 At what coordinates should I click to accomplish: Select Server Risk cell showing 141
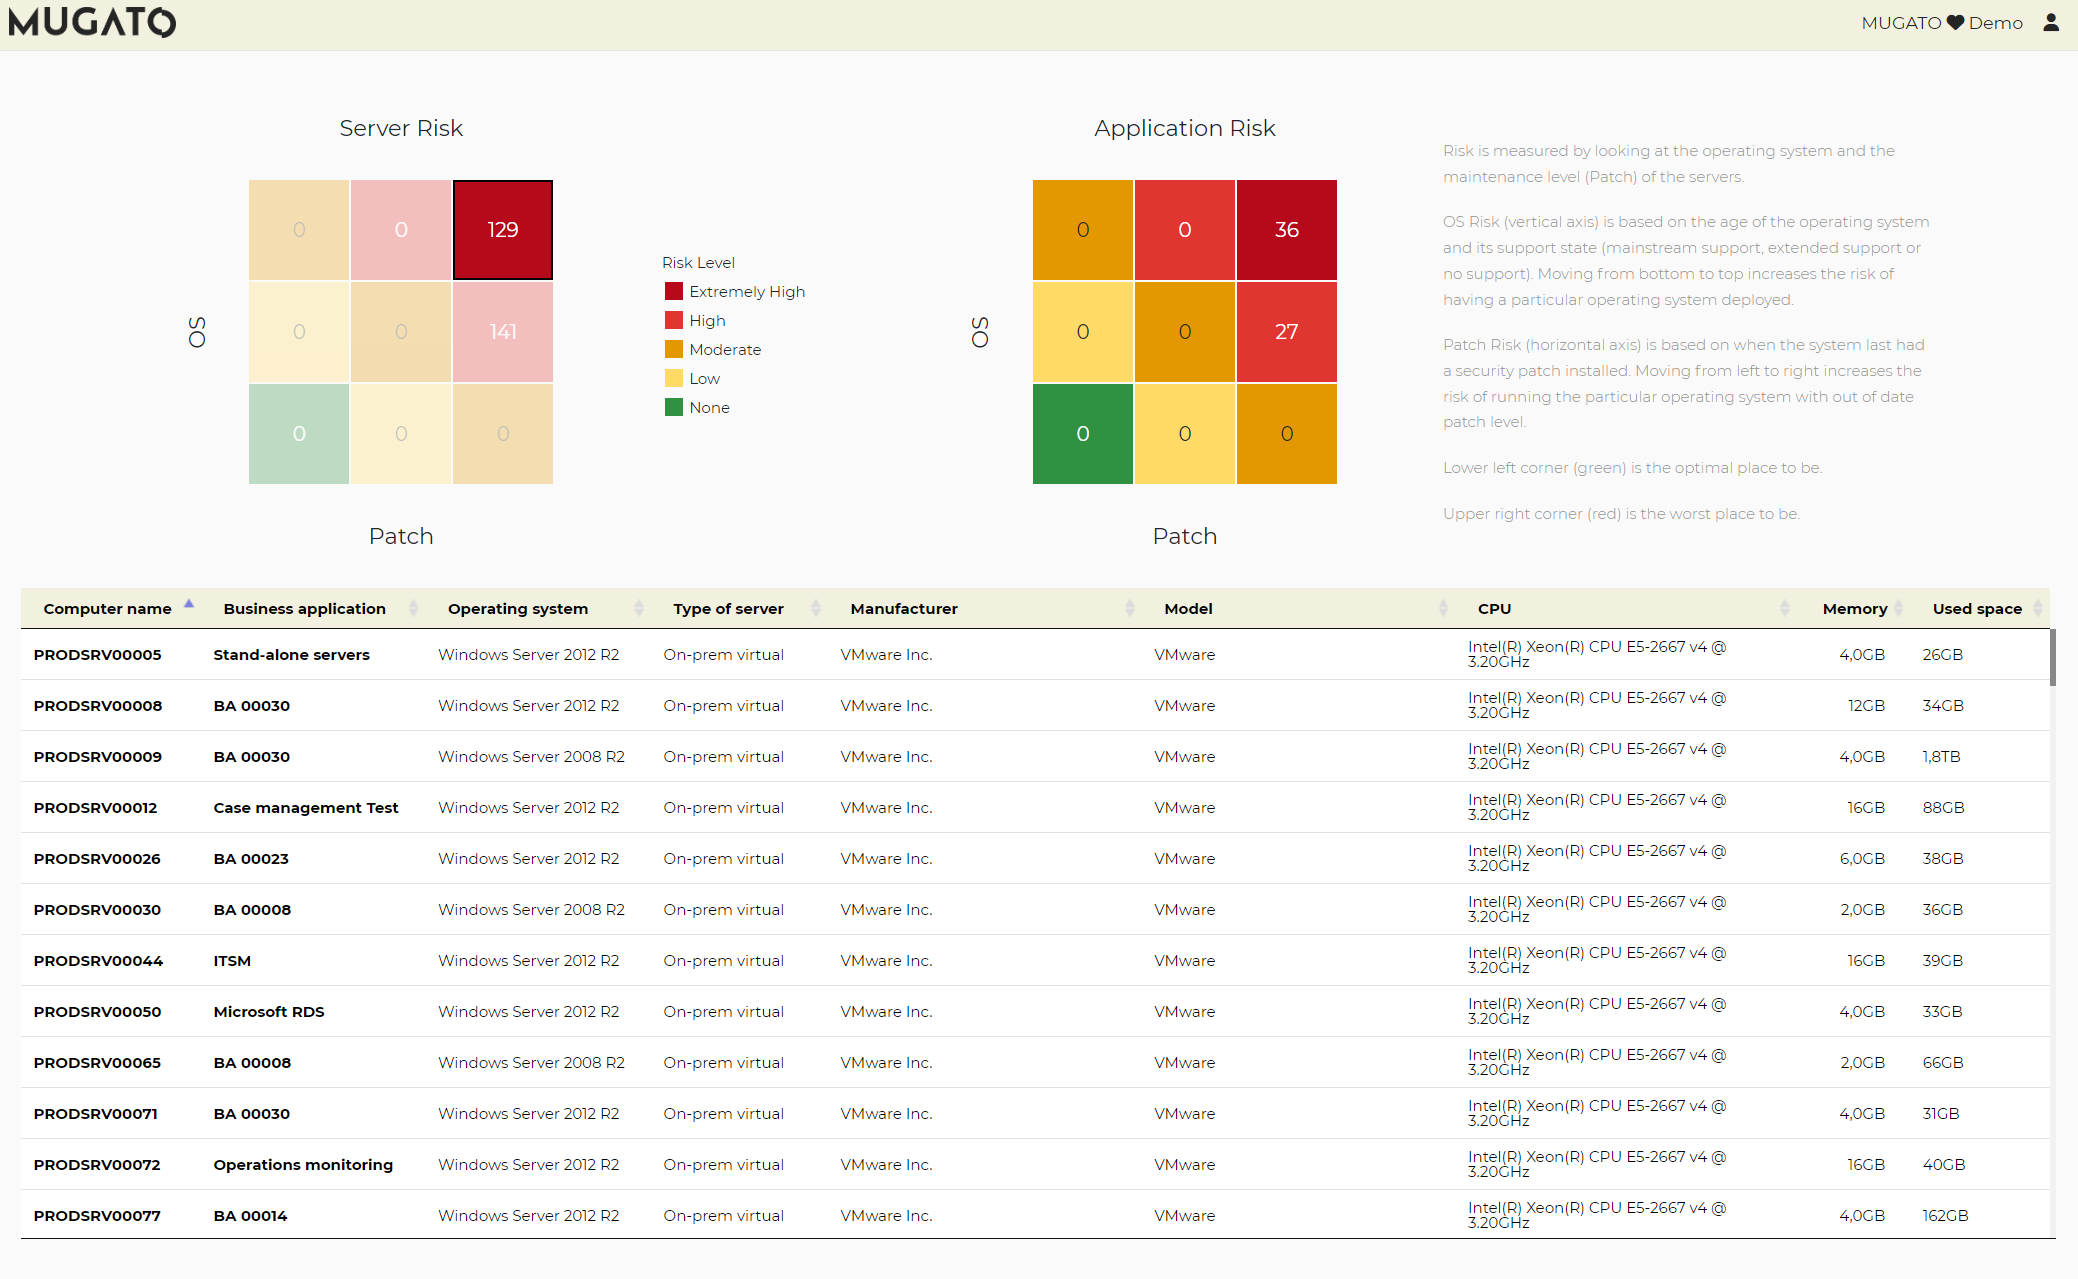[503, 332]
